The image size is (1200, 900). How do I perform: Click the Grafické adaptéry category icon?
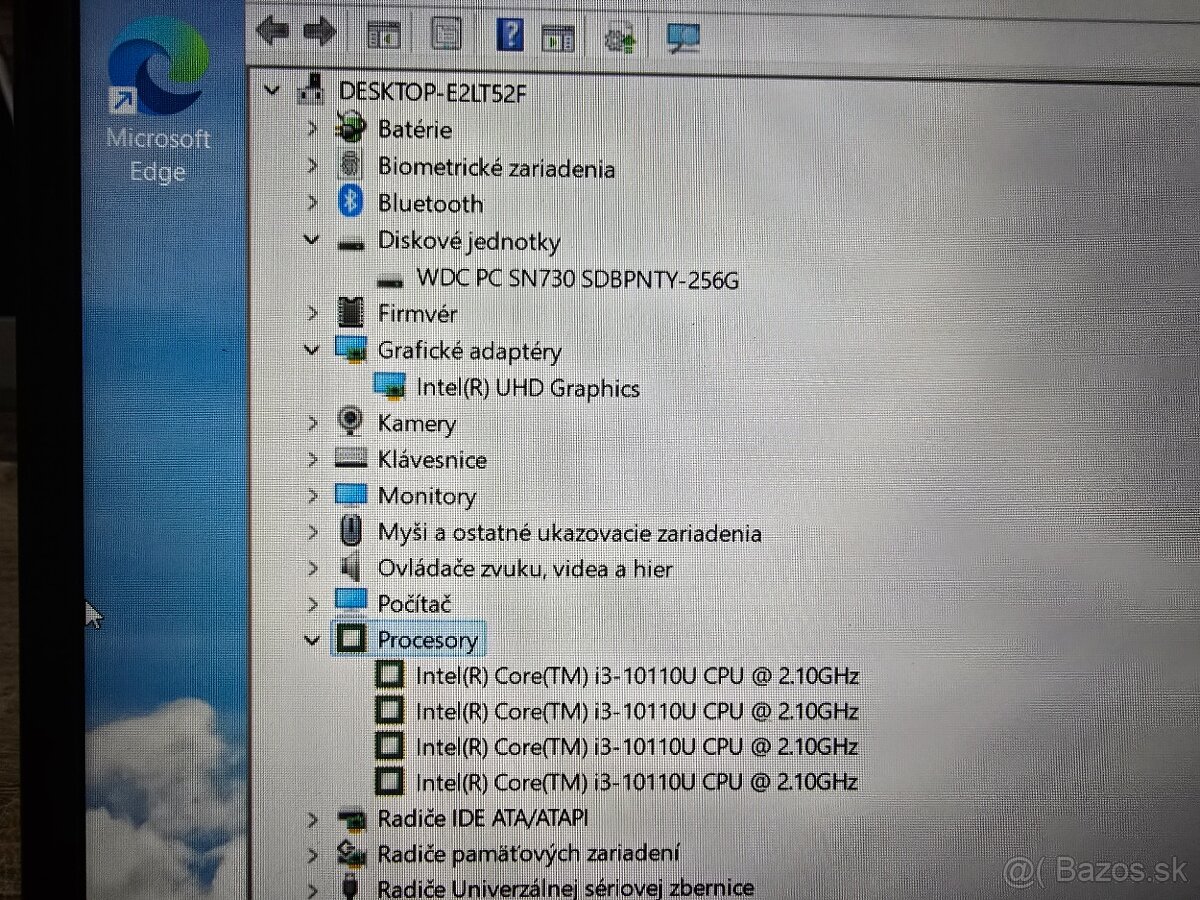coord(350,349)
